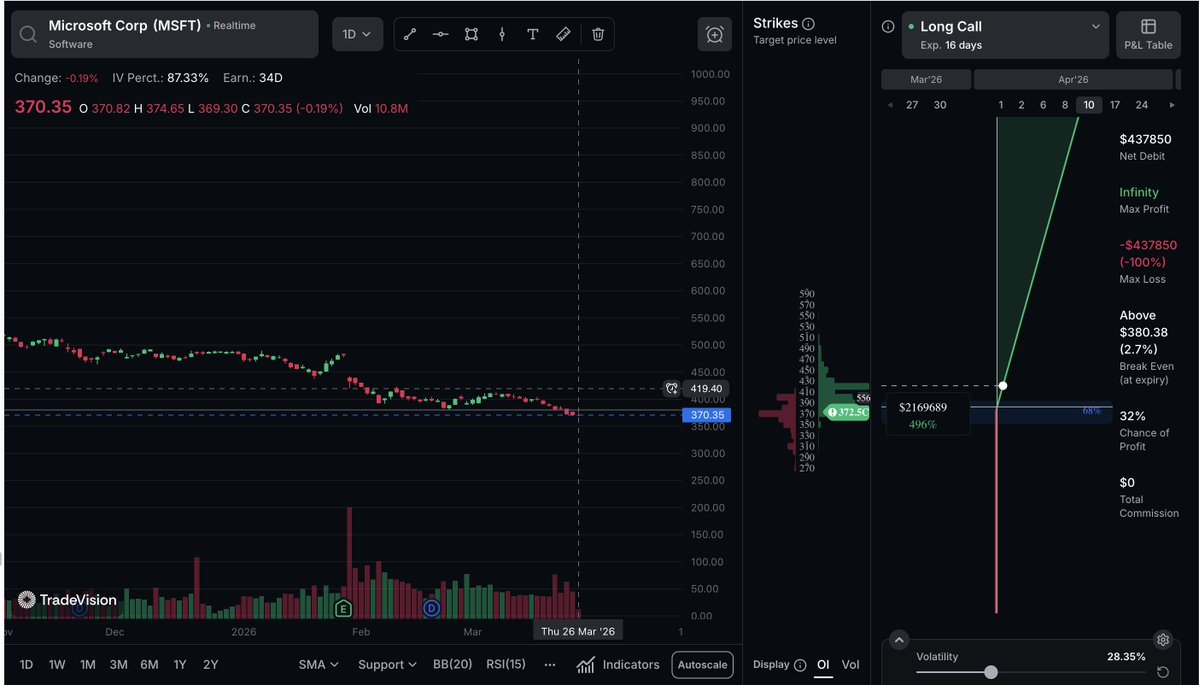
Task: Delete drawings with the trash icon
Action: (598, 34)
